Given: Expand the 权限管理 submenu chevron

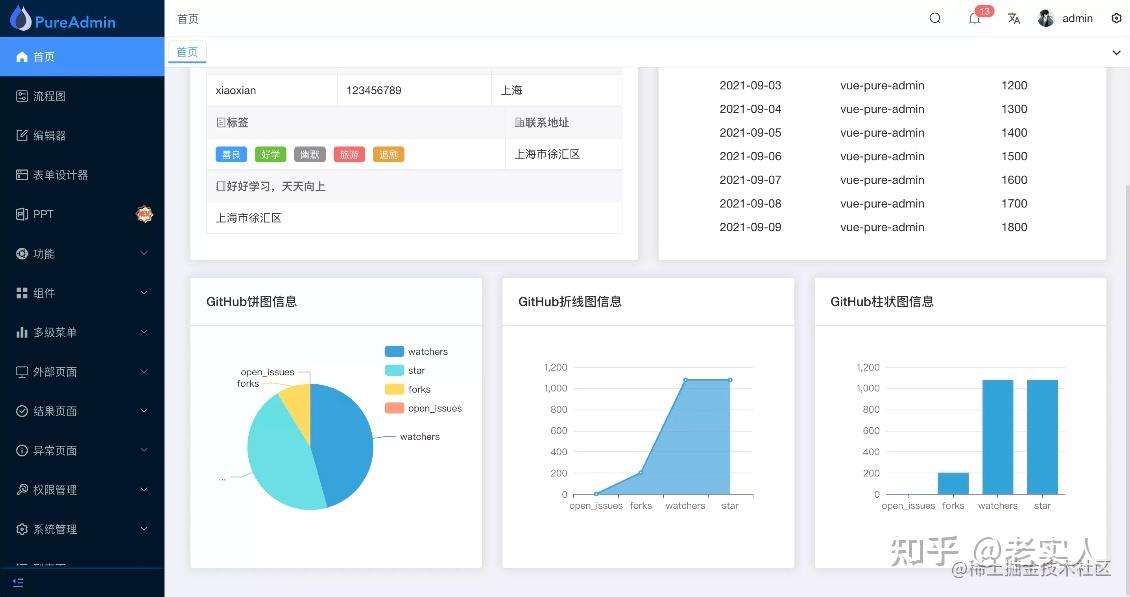Looking at the screenshot, I should tap(144, 490).
